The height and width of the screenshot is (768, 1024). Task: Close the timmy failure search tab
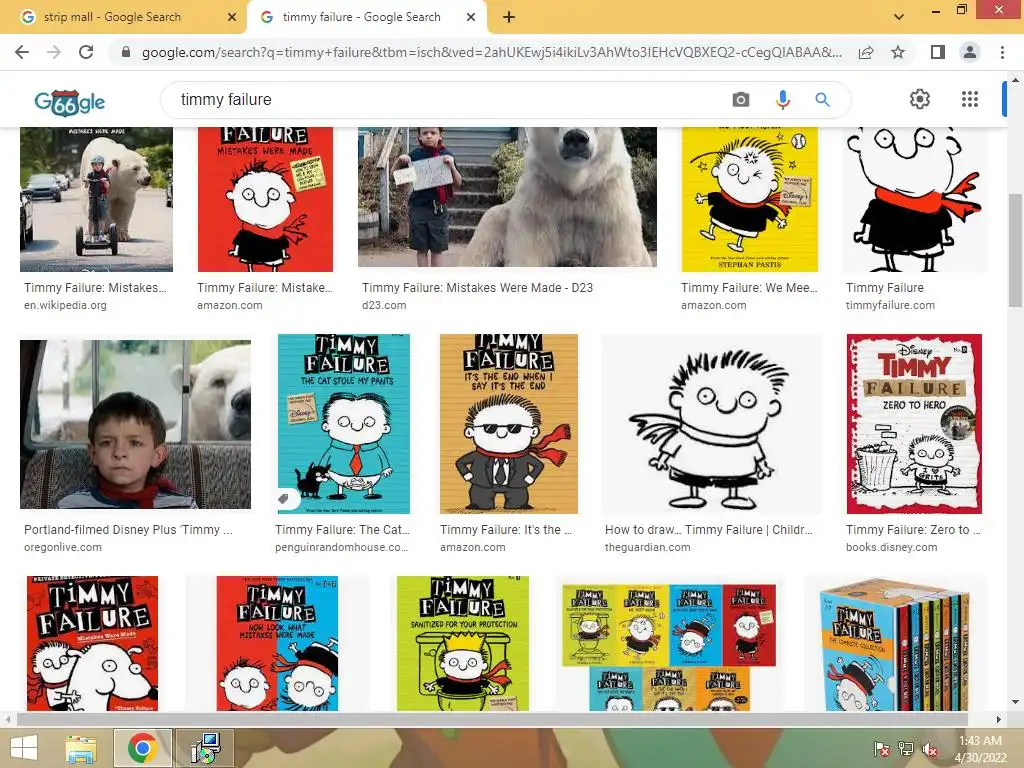(x=471, y=18)
